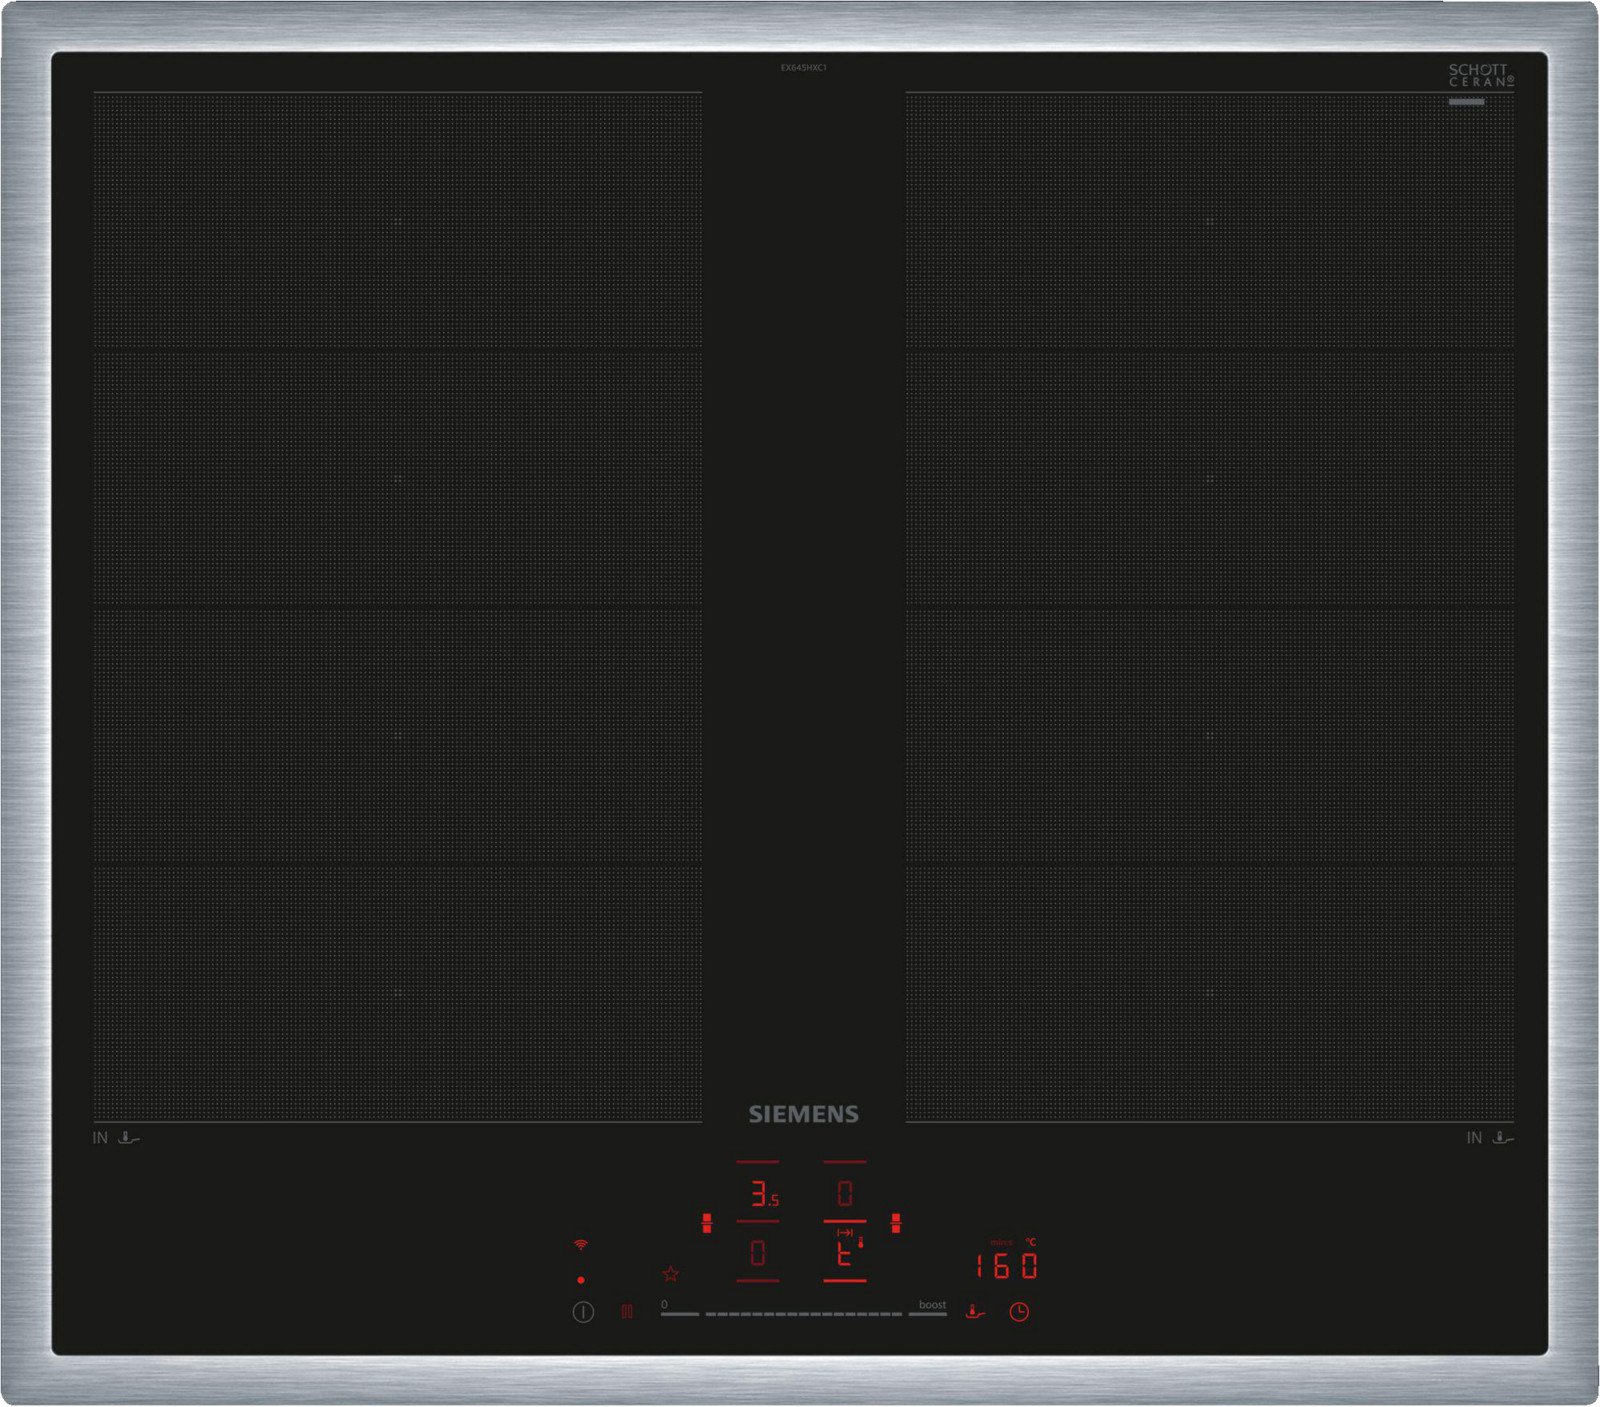Select the rear-right zone showing t
This screenshot has width=1600, height=1407.
pos(845,1255)
